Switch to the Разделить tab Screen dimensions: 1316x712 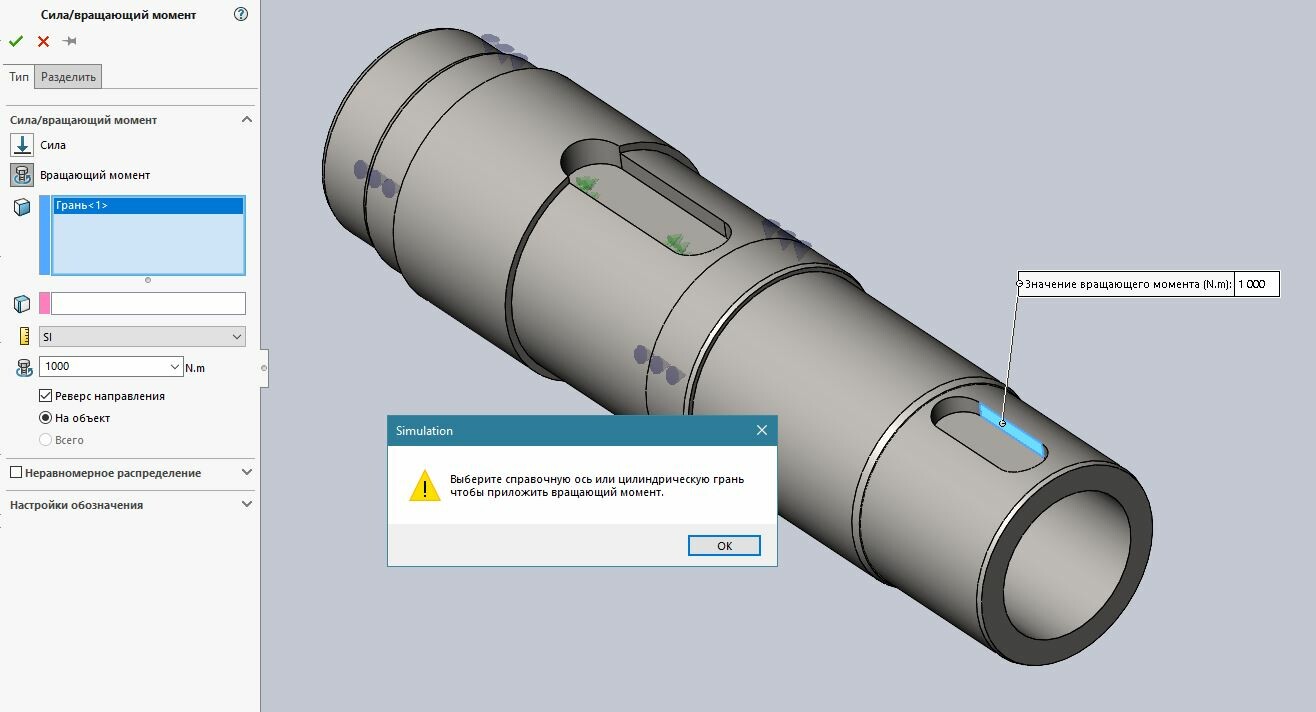(68, 77)
